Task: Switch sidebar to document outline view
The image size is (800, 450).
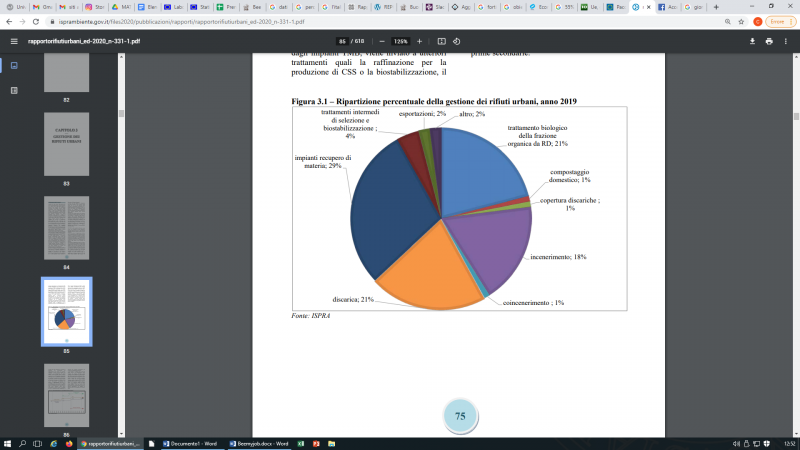Action: [x=13, y=90]
